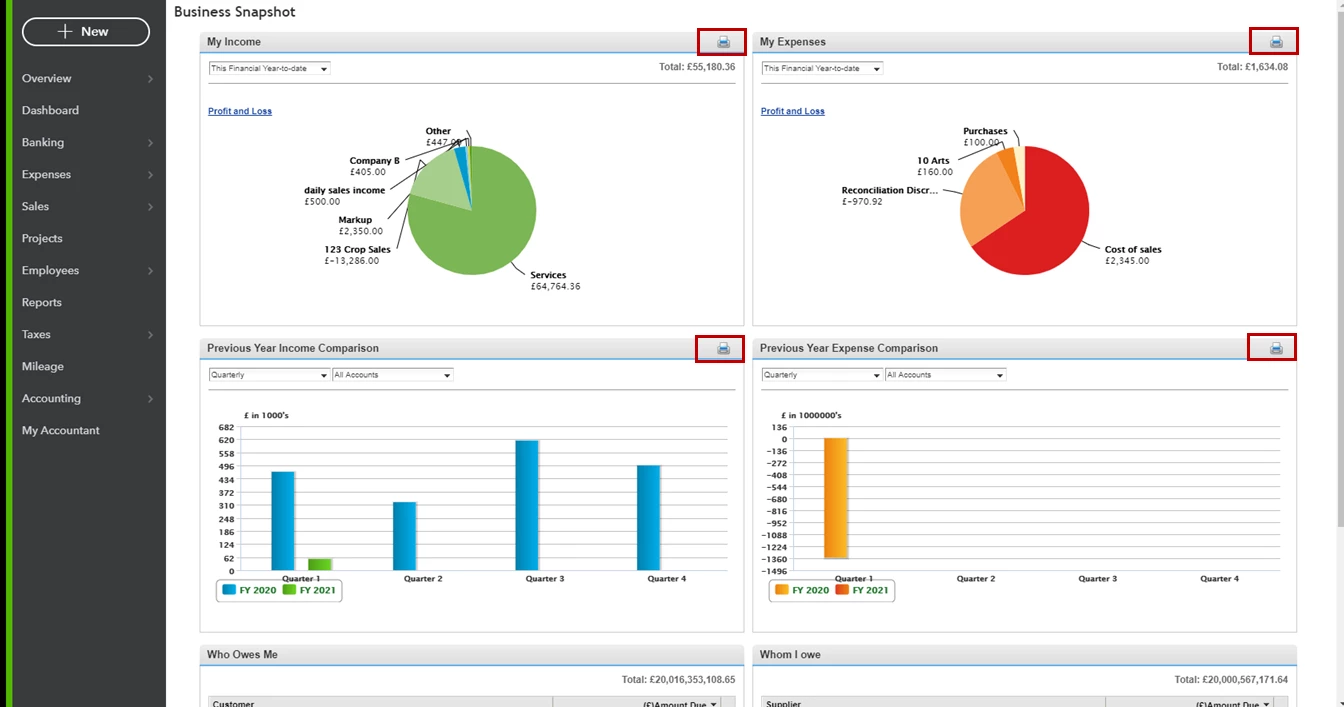Click FY 2021 orange legend swatch in Expenses
The image size is (1344, 707).
[x=842, y=590]
